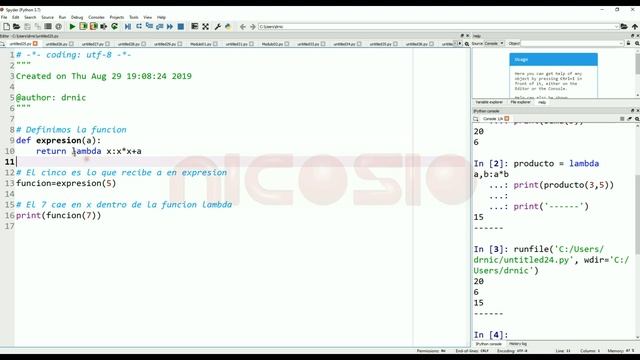Expand the Source Console dropdown
The width and height of the screenshot is (640, 360).
(493, 43)
